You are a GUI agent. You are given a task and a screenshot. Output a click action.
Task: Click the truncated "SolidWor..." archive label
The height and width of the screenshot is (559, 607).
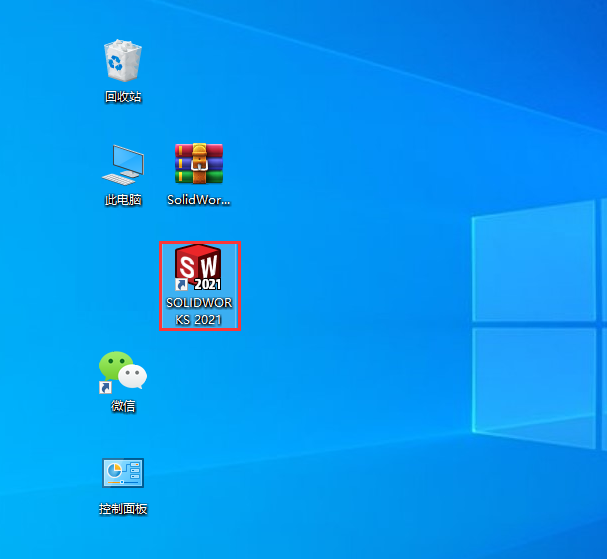[199, 200]
